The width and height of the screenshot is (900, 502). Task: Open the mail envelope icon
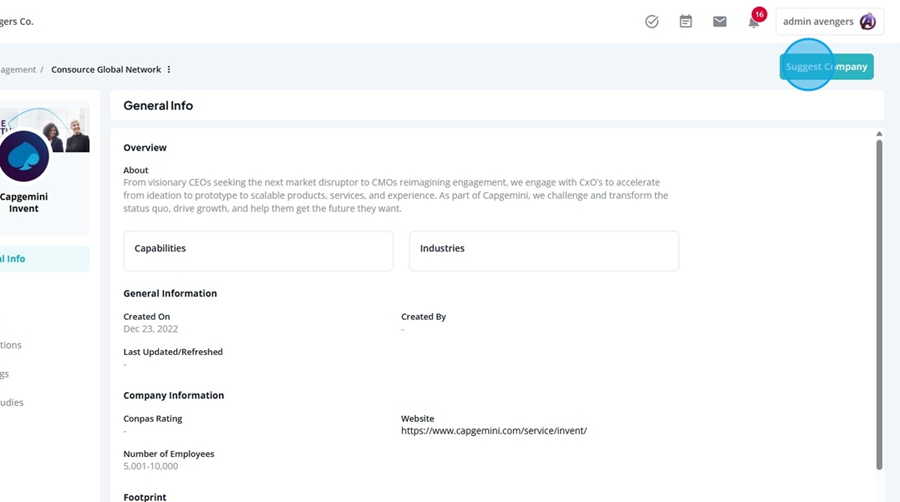(x=720, y=22)
